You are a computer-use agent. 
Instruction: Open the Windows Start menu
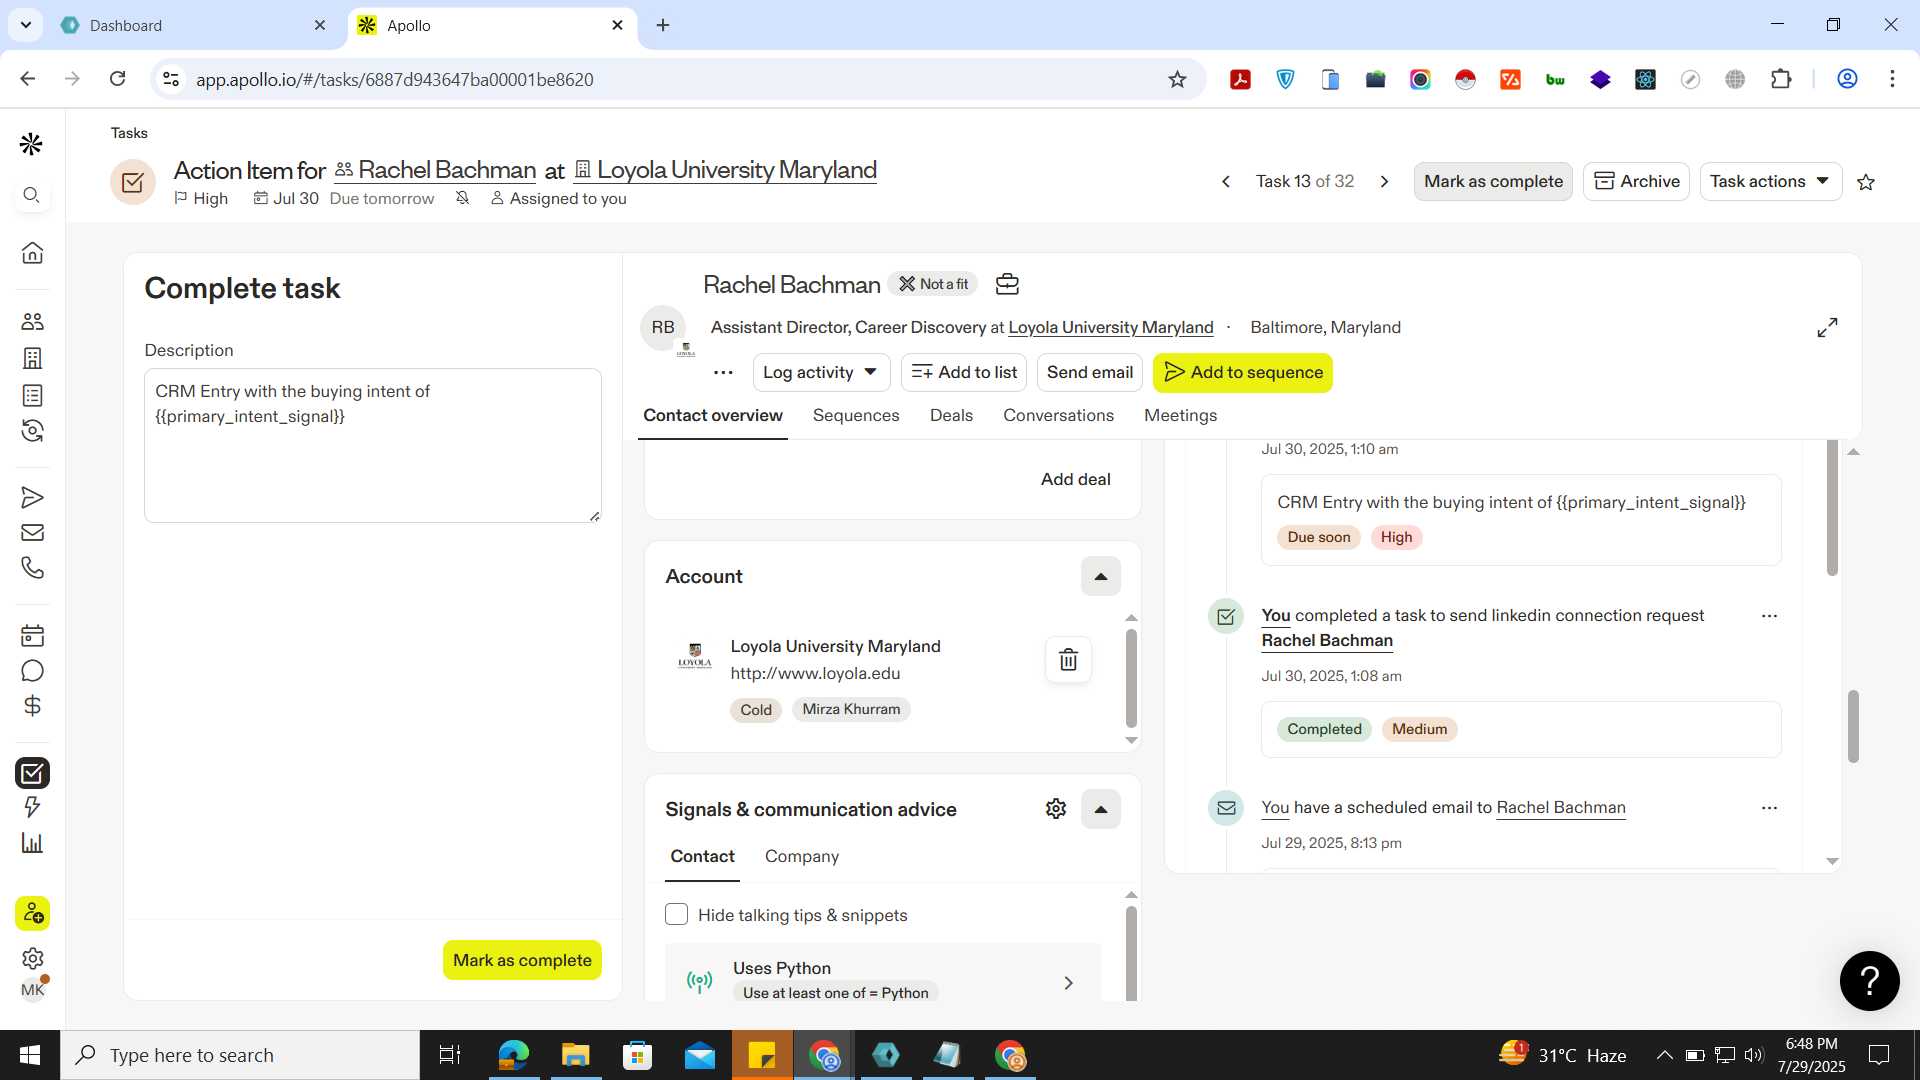(30, 1055)
